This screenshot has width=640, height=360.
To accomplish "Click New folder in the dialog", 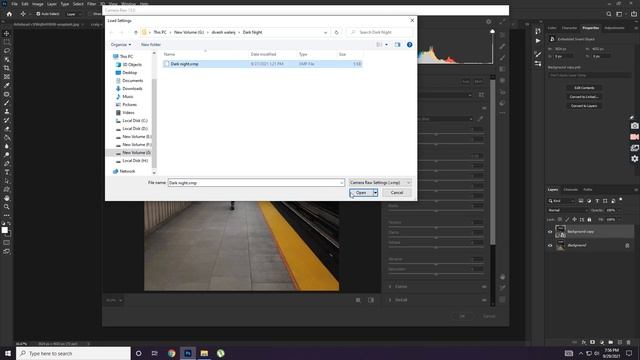I will pyautogui.click(x=151, y=44).
